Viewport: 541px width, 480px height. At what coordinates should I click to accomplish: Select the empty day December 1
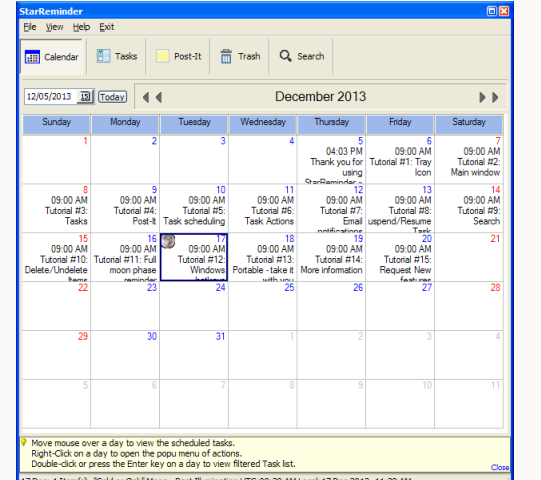point(56,159)
